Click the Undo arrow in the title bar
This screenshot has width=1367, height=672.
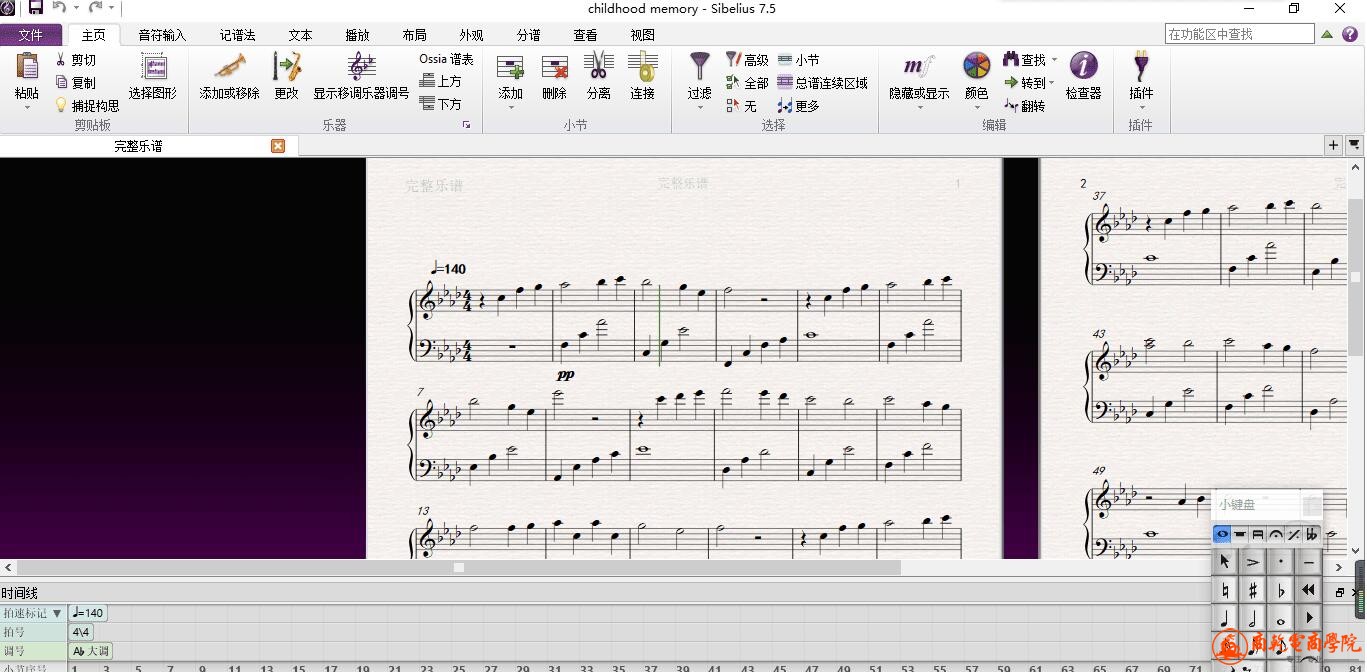click(x=59, y=8)
